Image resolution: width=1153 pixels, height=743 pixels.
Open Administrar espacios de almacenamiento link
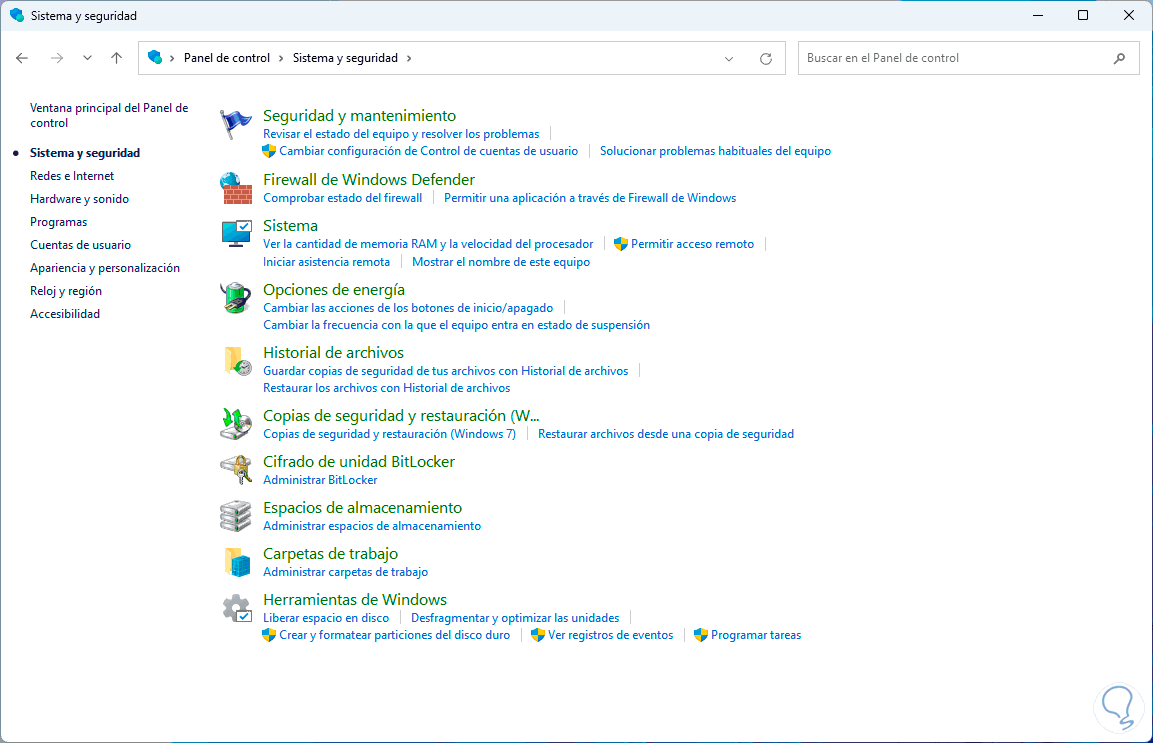click(372, 526)
